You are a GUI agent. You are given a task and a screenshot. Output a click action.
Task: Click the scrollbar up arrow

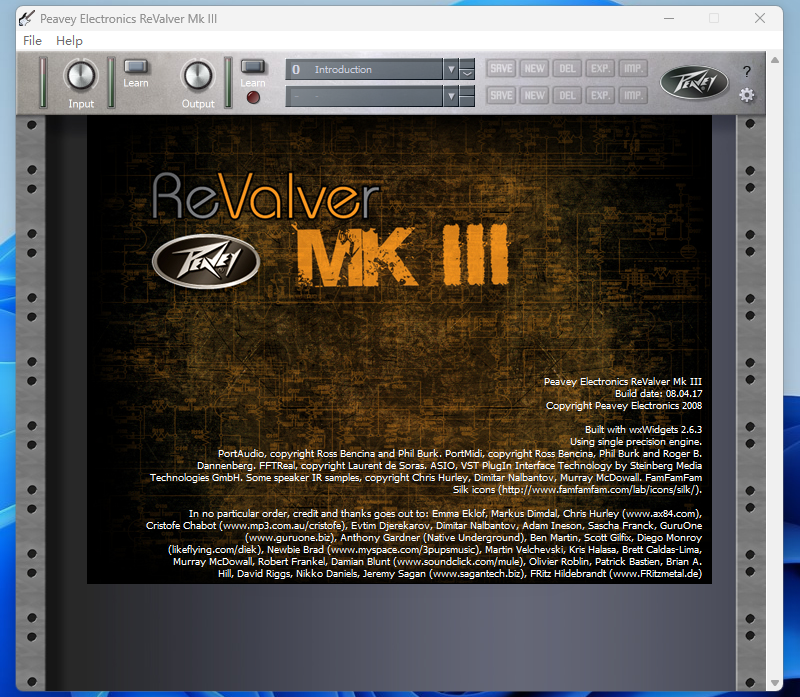775,60
